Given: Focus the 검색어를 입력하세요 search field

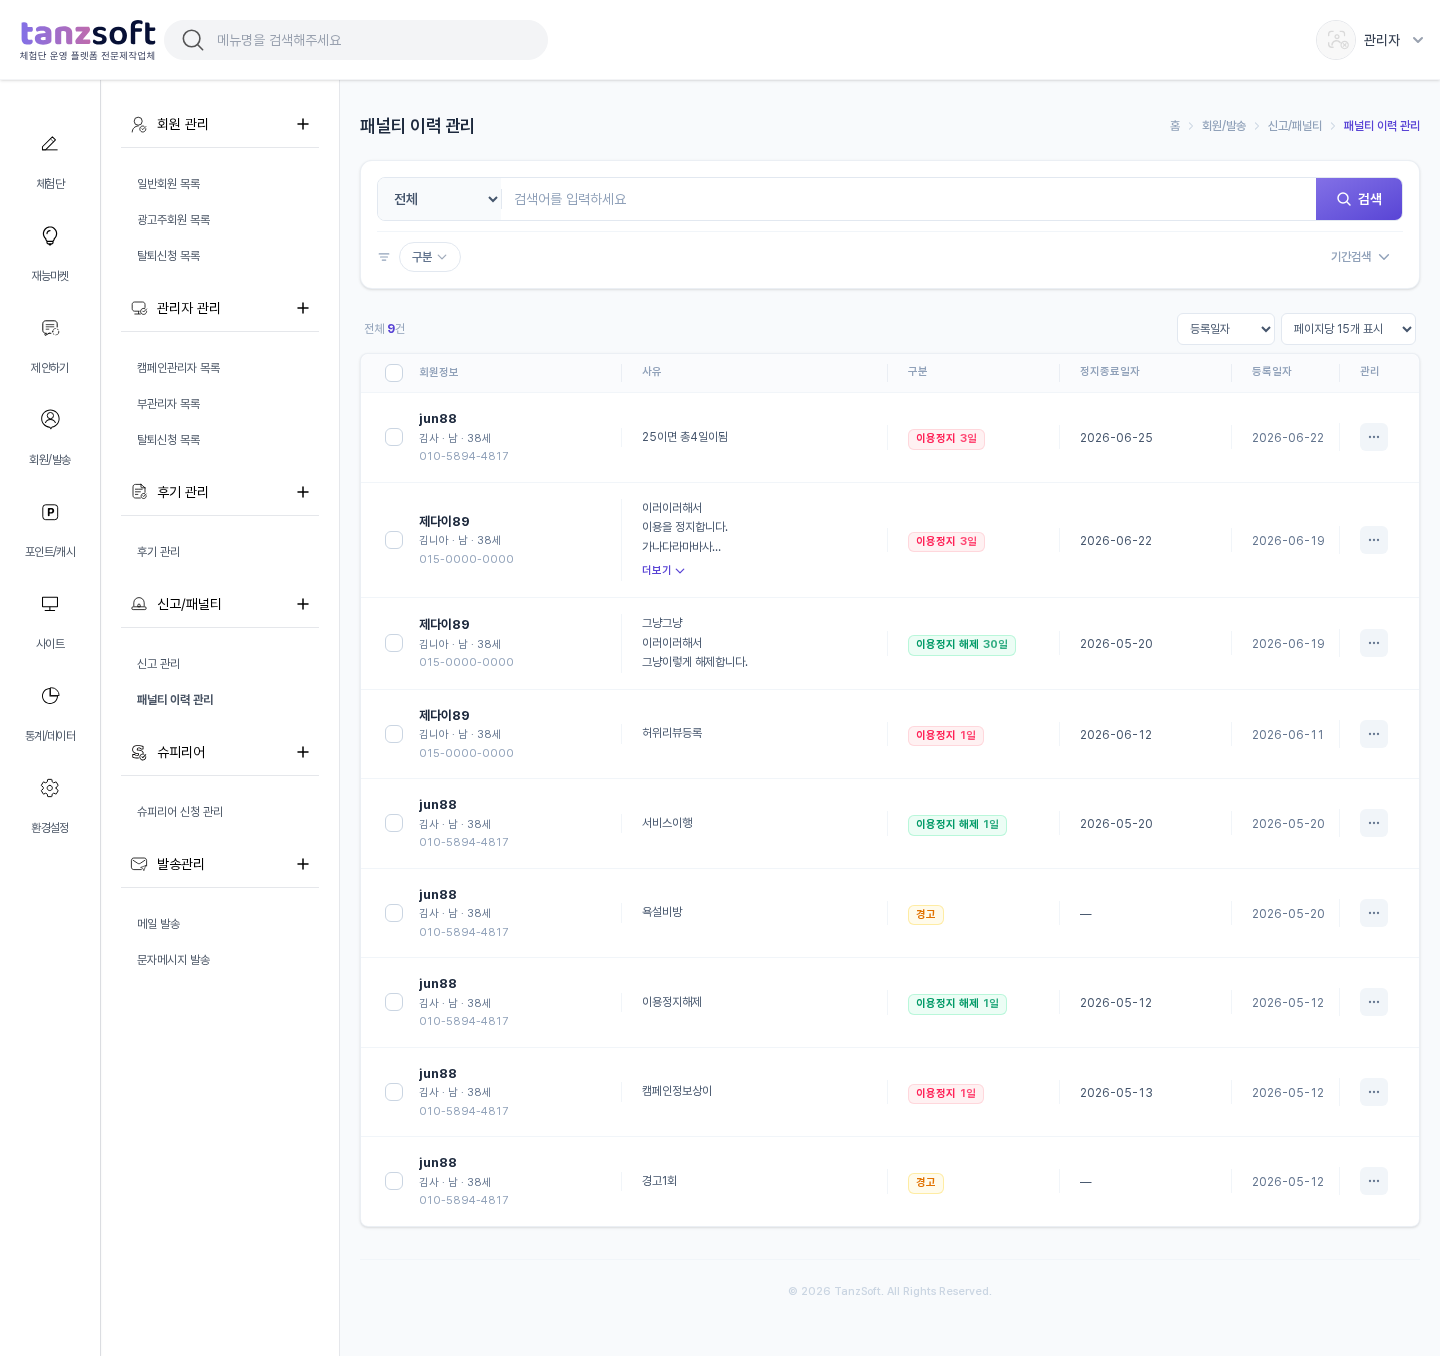Looking at the screenshot, I should click(908, 199).
